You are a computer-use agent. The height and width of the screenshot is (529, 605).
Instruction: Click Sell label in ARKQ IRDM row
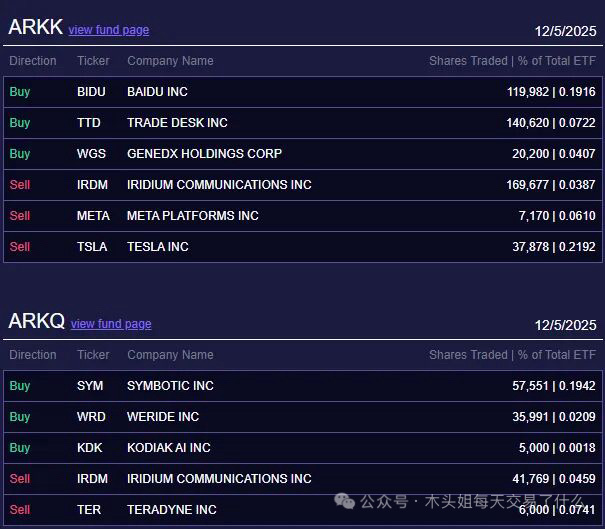click(x=20, y=479)
